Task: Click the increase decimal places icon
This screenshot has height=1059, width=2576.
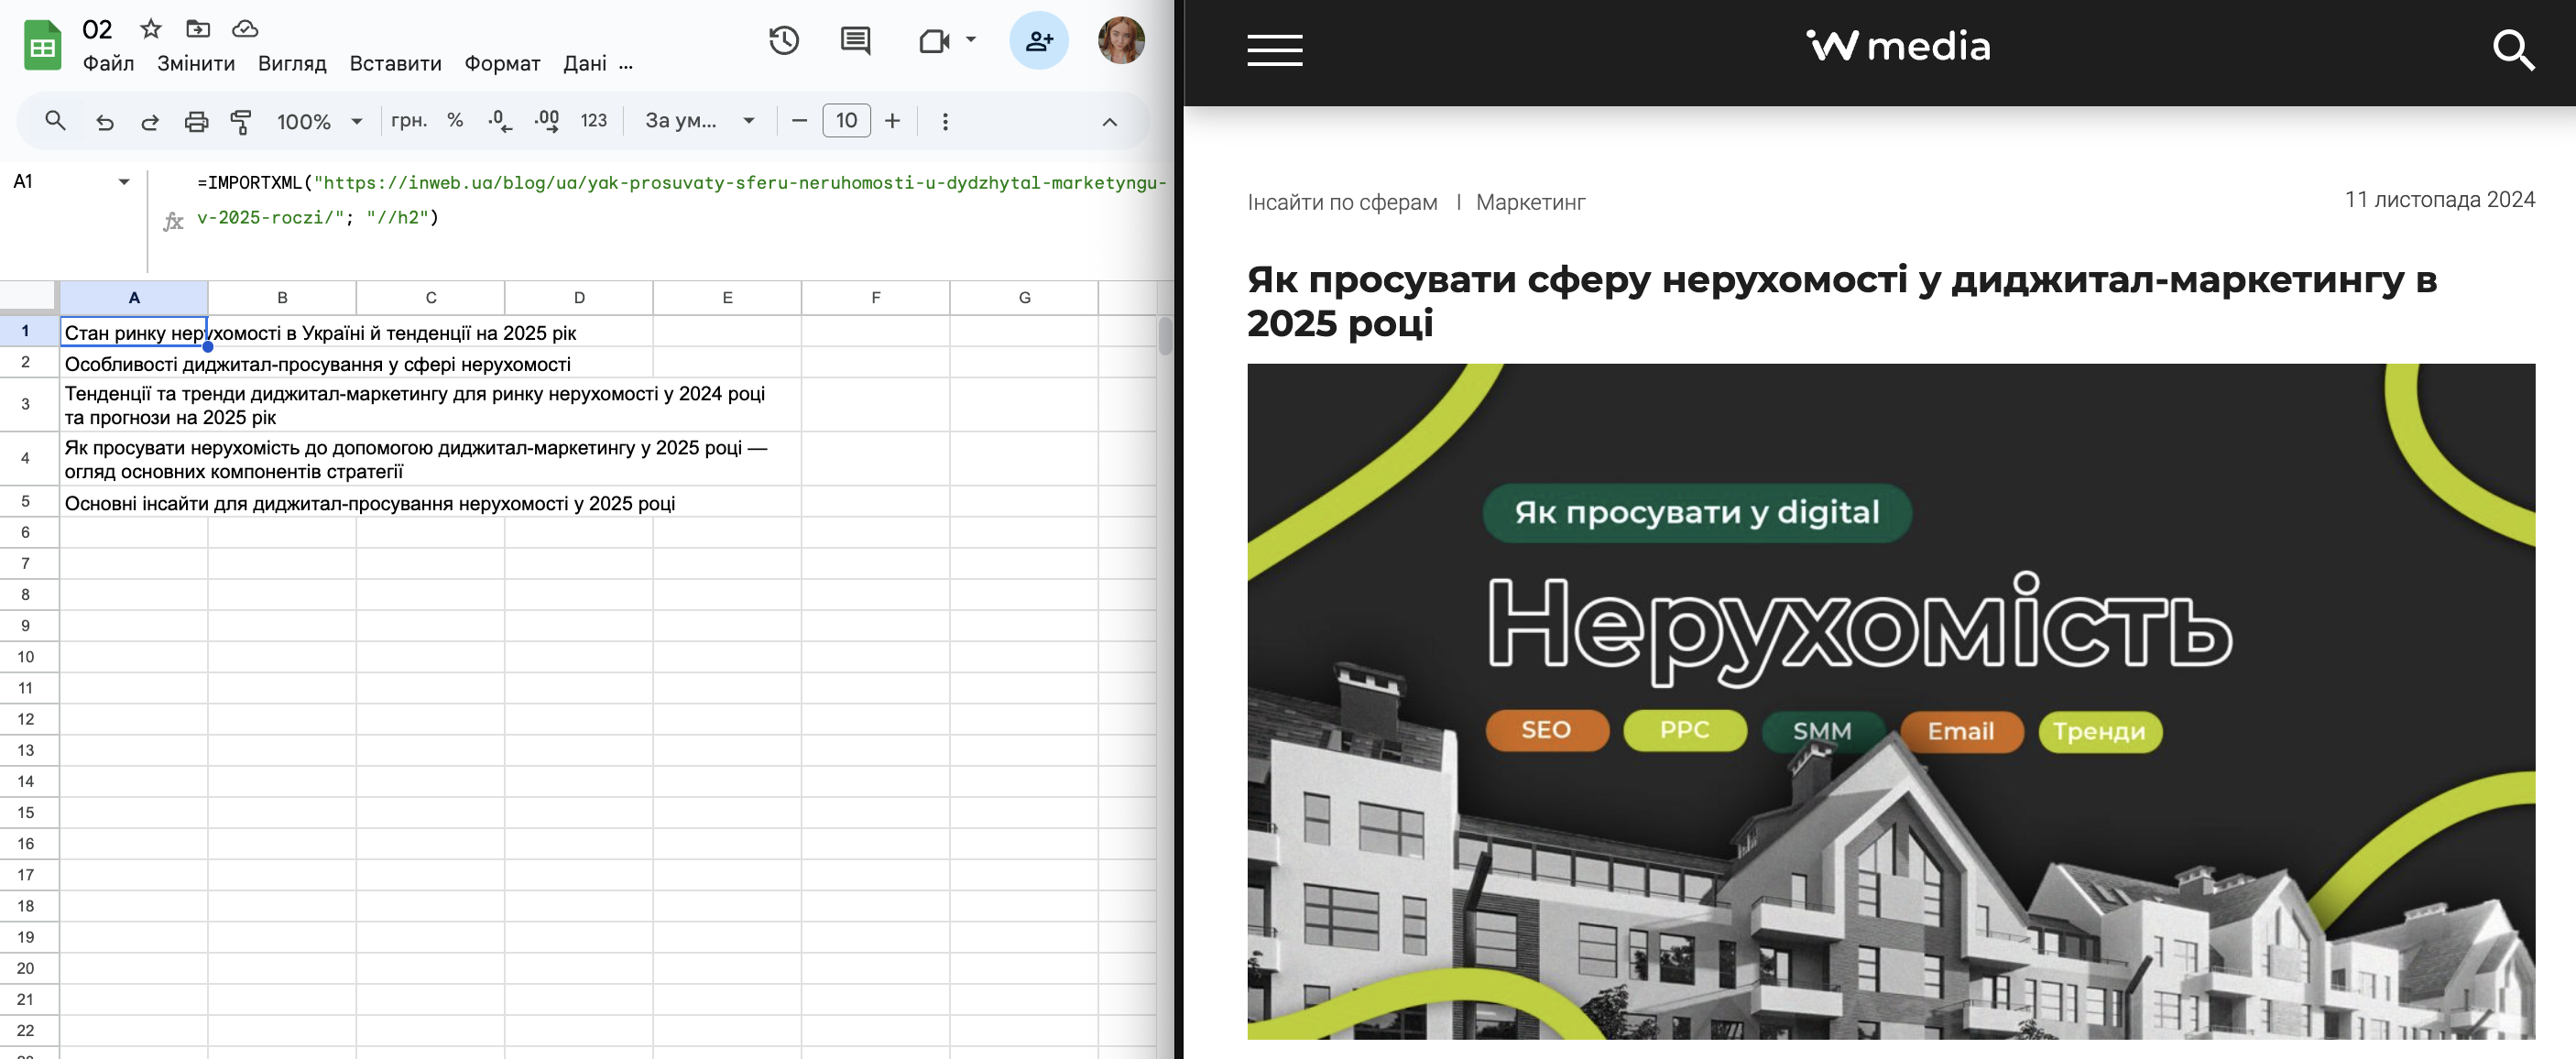Action: tap(553, 120)
